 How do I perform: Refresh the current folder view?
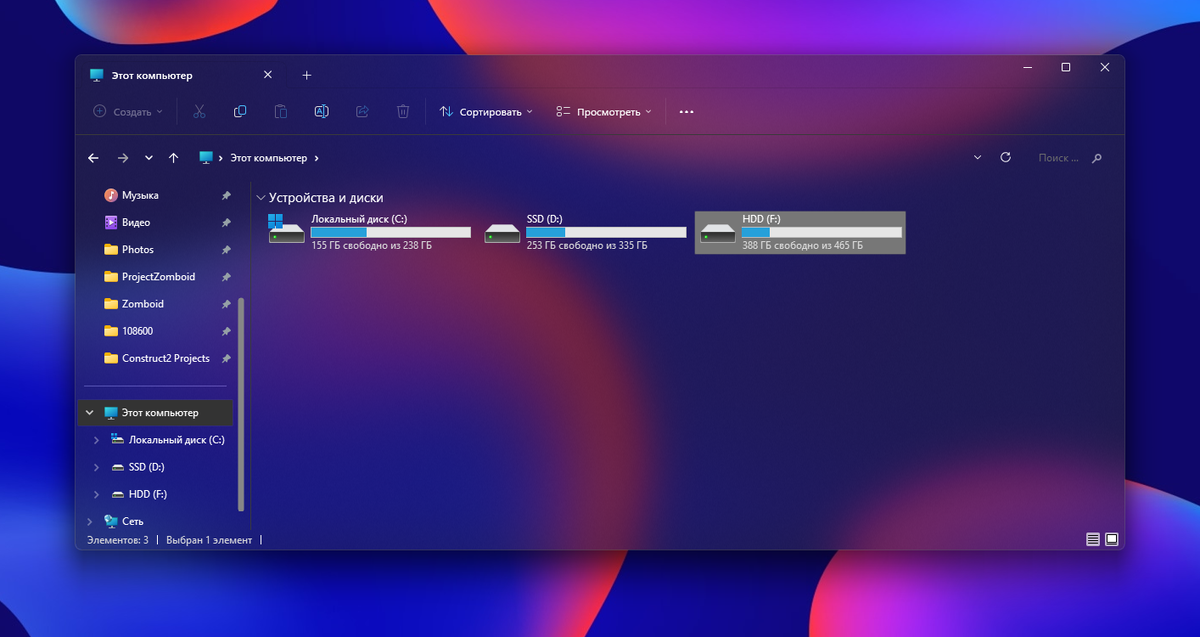coord(1005,157)
